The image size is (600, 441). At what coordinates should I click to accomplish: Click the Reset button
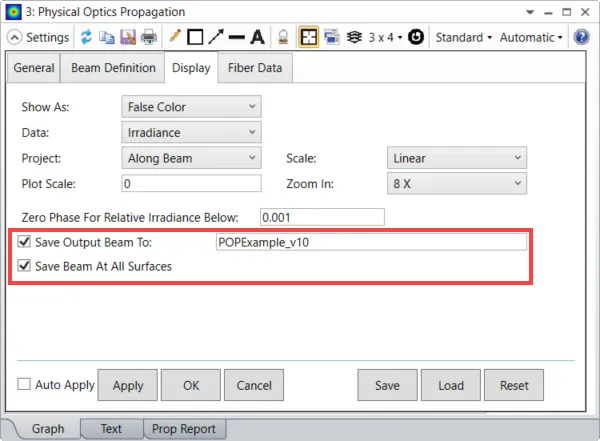[514, 385]
